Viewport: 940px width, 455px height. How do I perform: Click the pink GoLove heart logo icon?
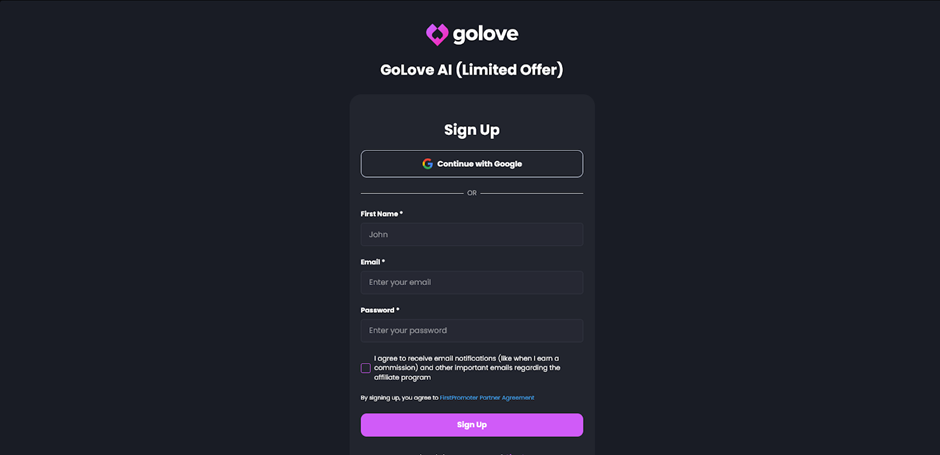(437, 35)
